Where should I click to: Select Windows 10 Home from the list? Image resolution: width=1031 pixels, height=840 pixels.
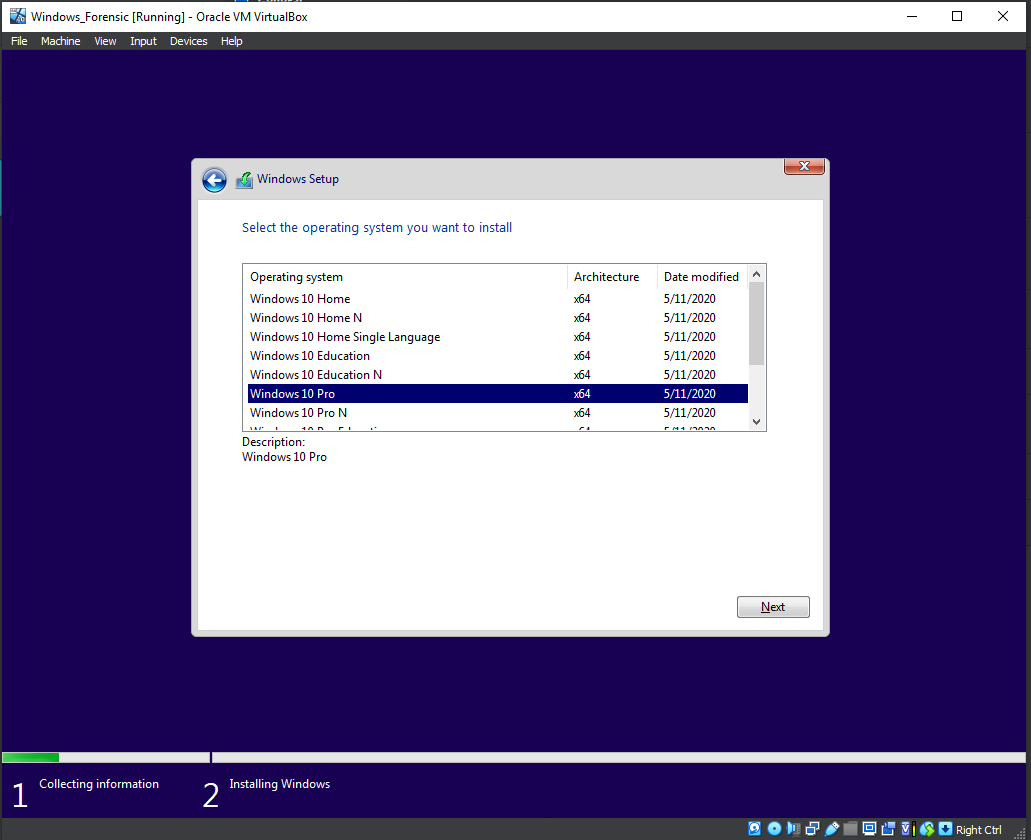(300, 299)
